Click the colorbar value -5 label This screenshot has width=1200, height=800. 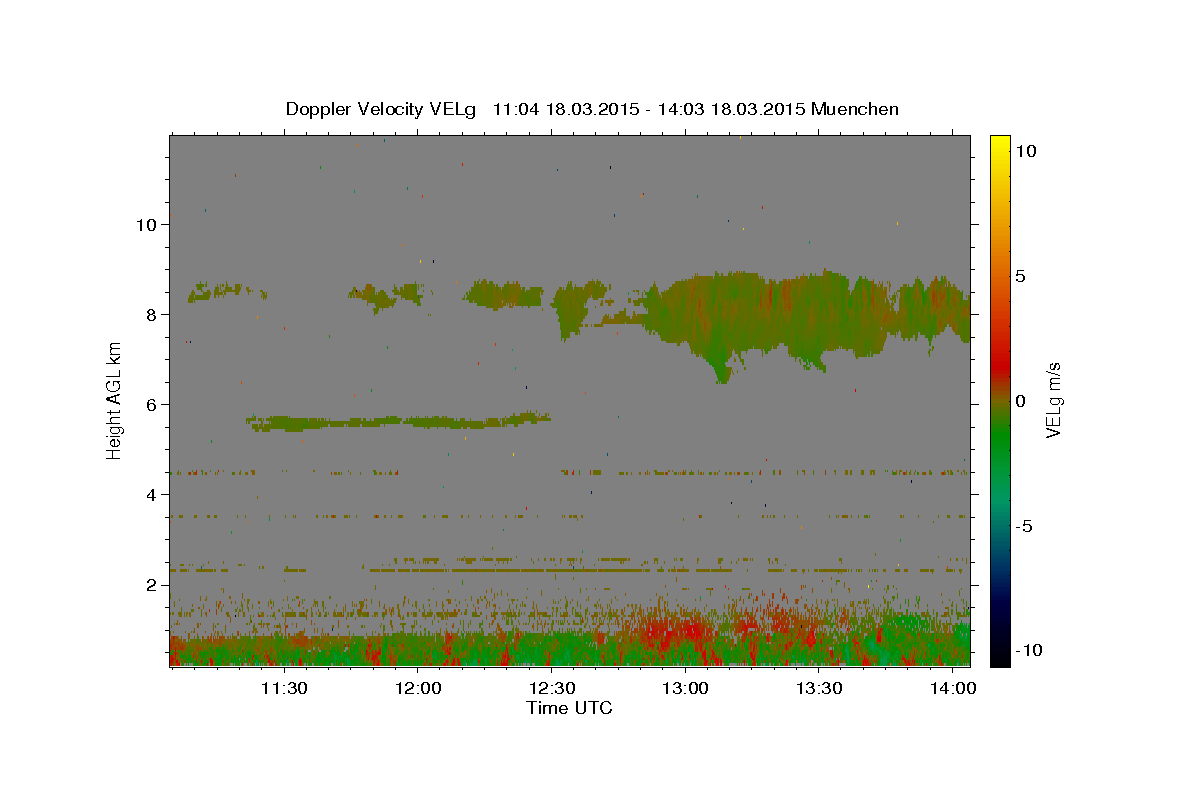click(x=1025, y=526)
